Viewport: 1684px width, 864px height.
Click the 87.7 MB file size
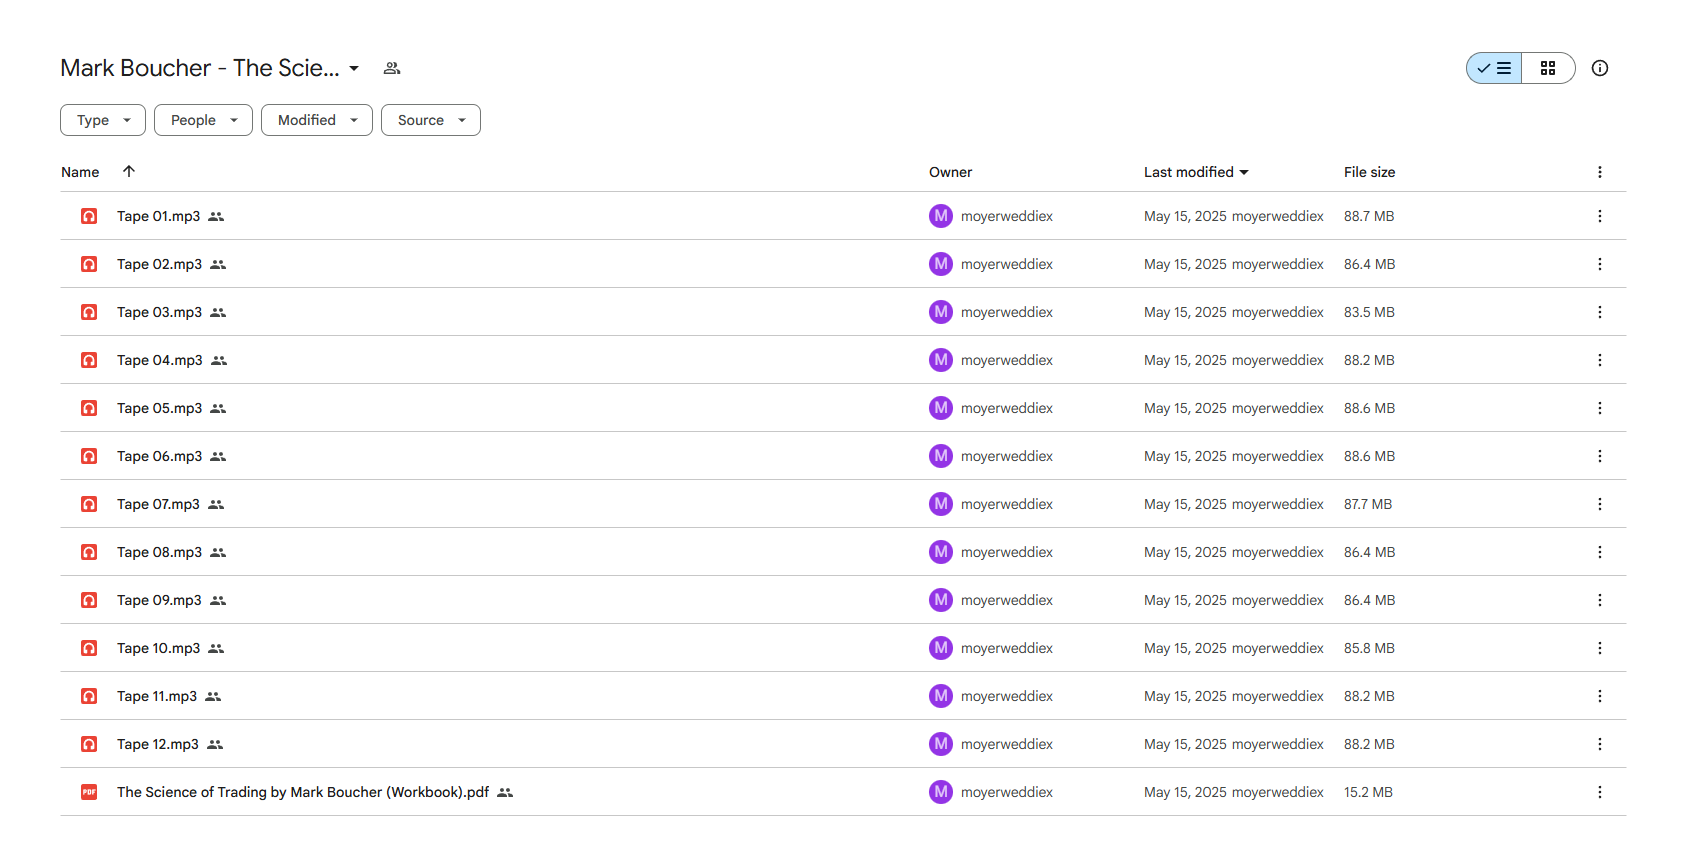coord(1368,504)
